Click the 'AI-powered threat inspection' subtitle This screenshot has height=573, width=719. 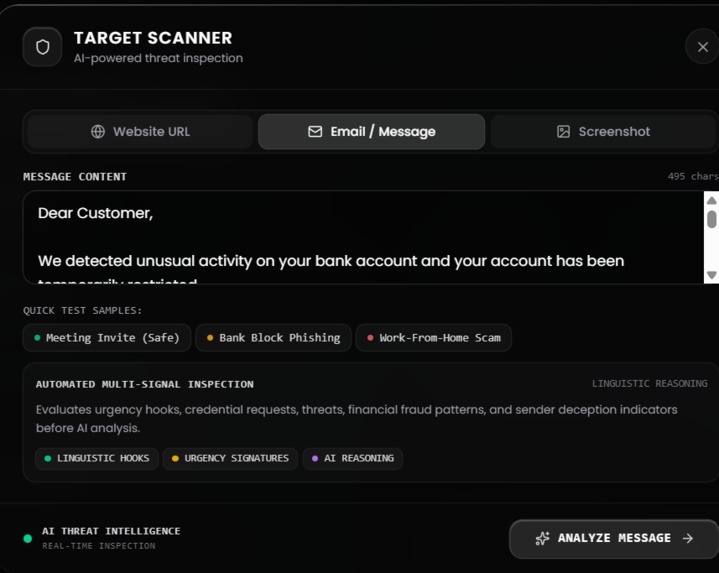(x=158, y=58)
